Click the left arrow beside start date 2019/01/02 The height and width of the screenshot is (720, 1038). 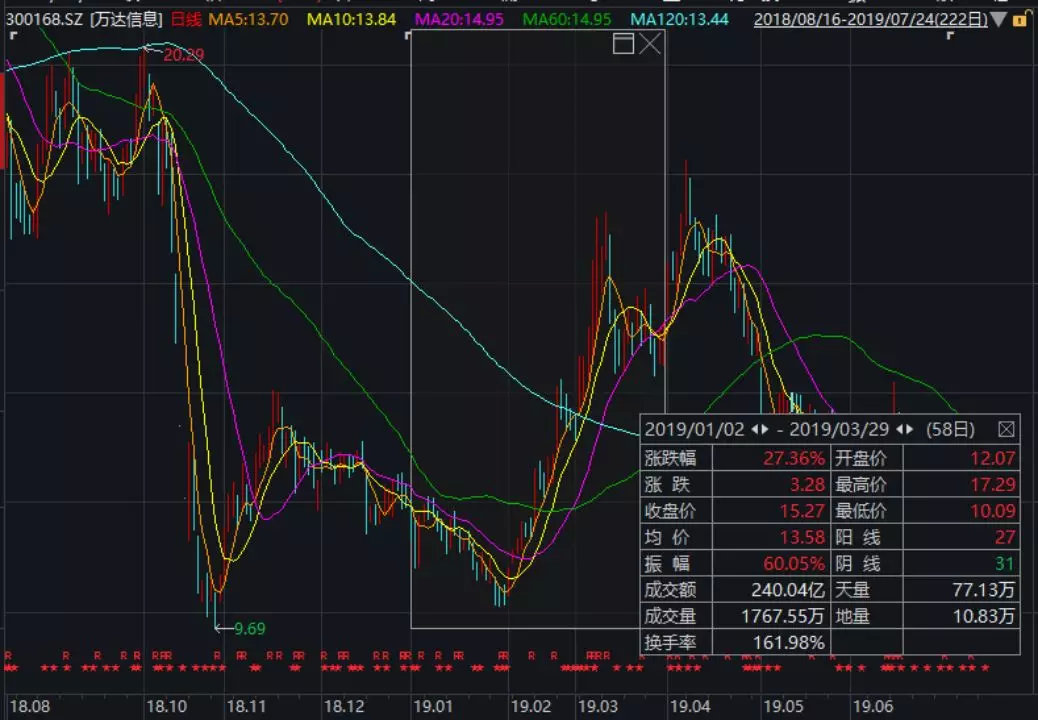[754, 429]
